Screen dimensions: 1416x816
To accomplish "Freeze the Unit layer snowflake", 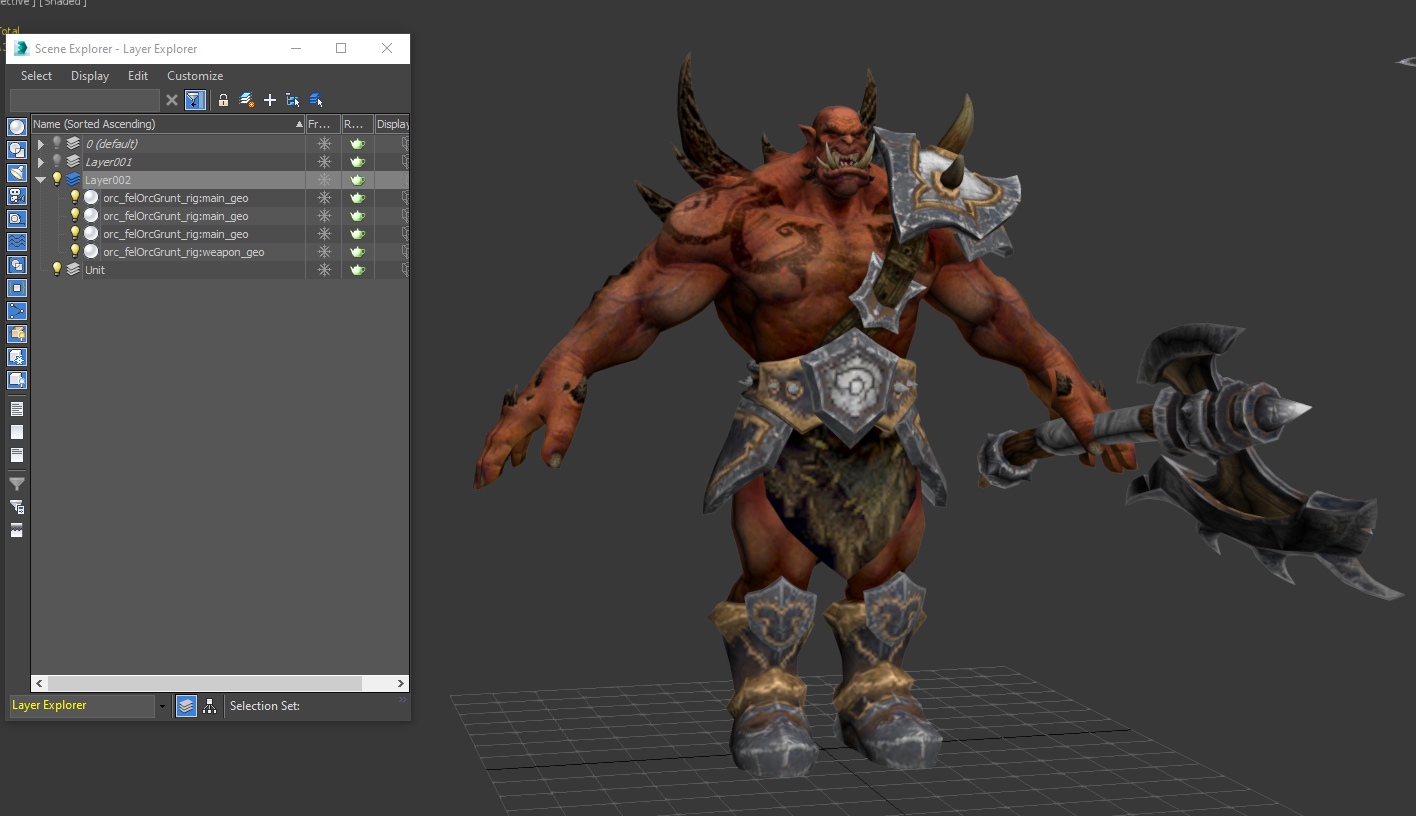I will click(x=324, y=270).
